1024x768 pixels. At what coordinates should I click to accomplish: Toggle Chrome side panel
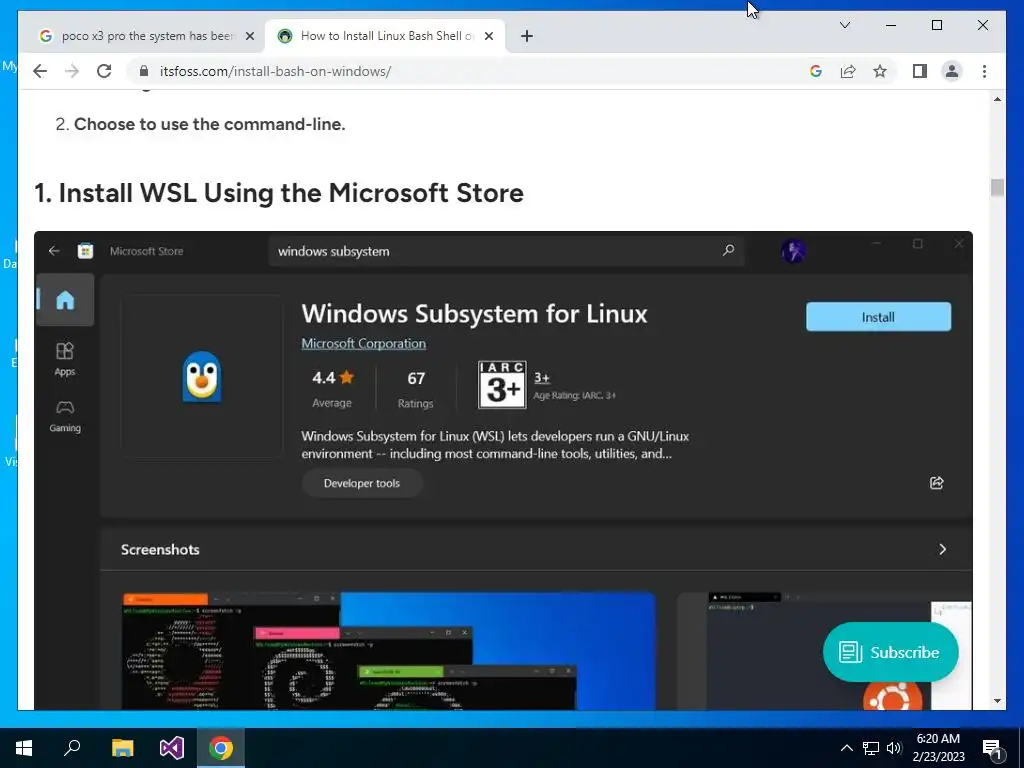(920, 71)
